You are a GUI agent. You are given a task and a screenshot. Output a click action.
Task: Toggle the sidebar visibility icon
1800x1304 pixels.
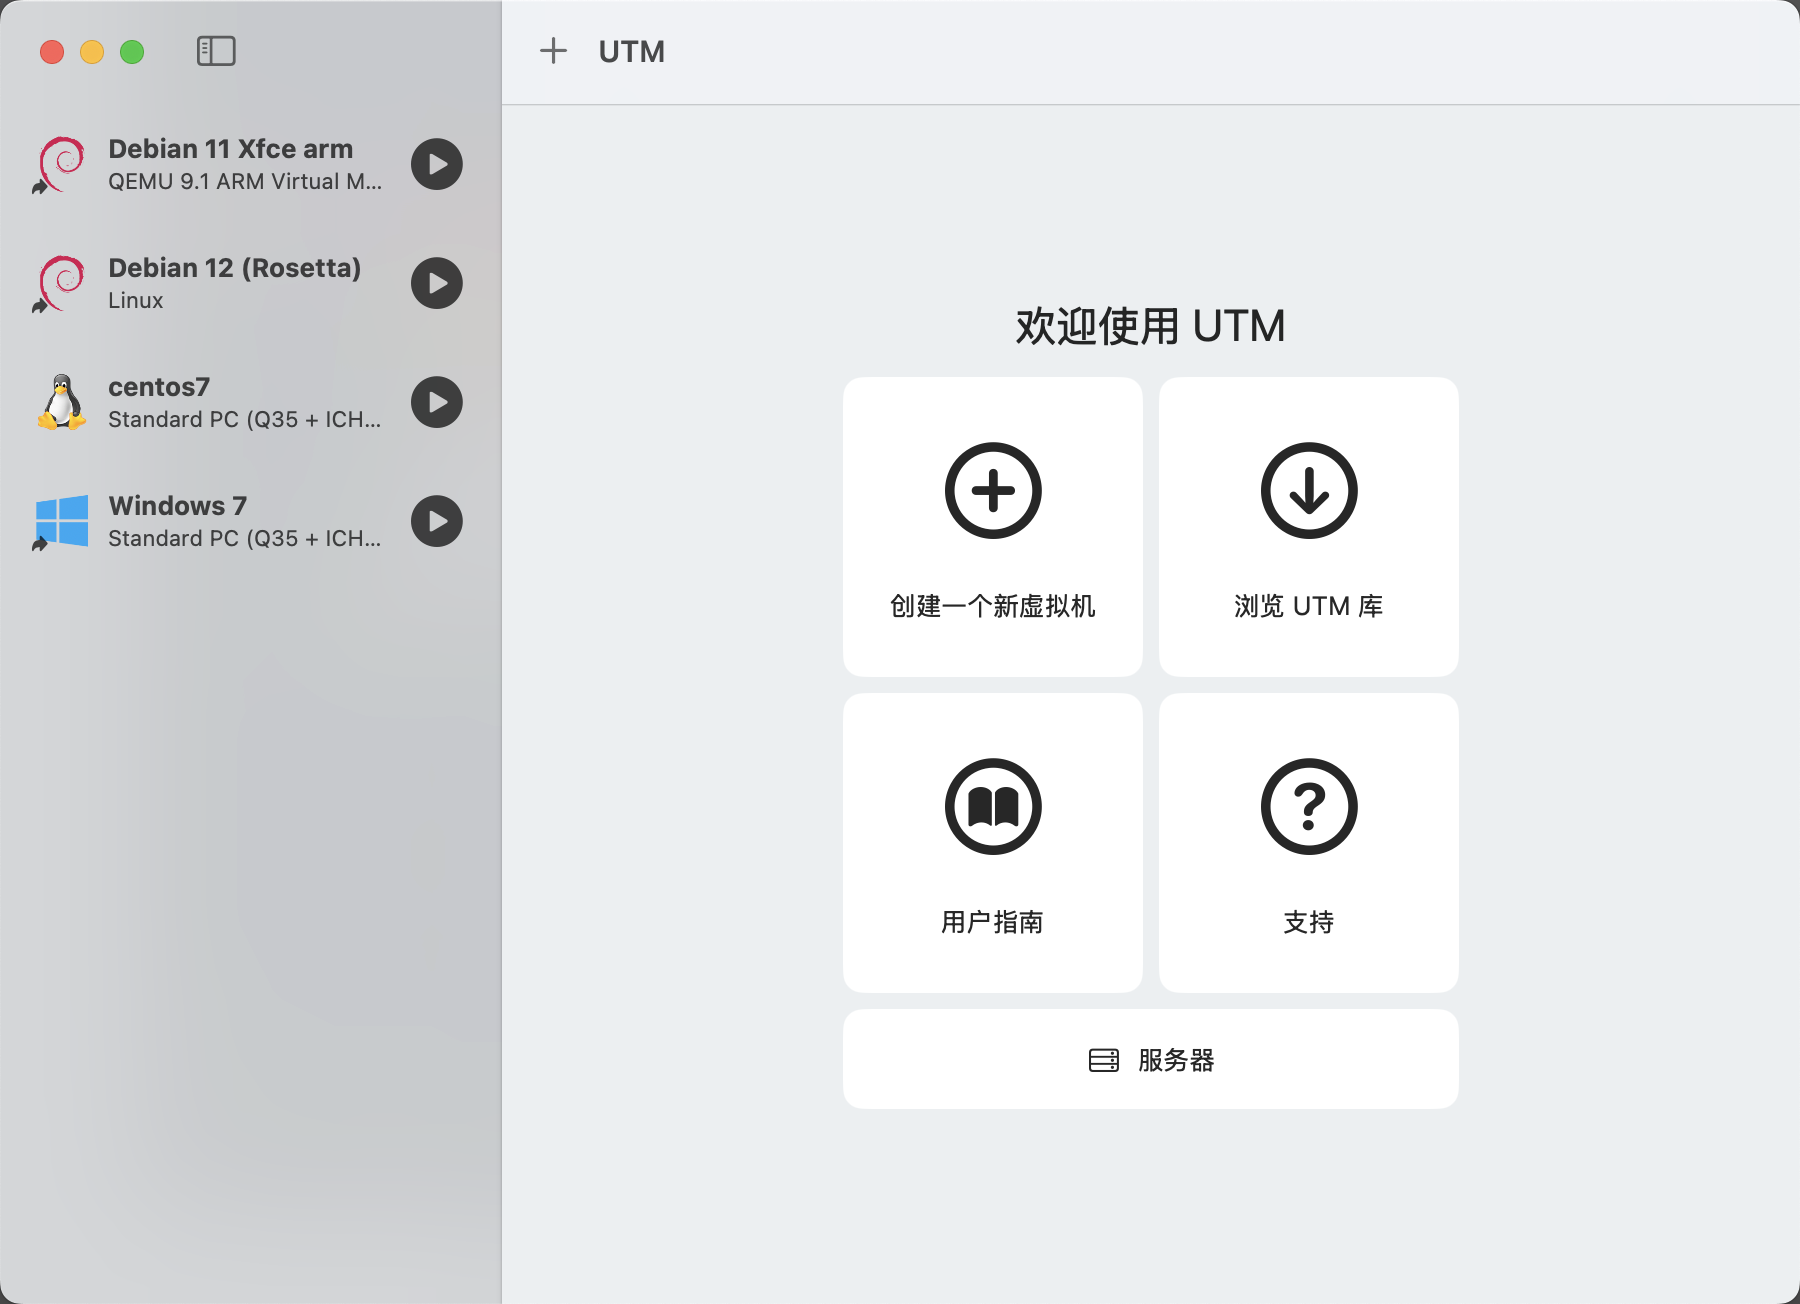pyautogui.click(x=216, y=51)
